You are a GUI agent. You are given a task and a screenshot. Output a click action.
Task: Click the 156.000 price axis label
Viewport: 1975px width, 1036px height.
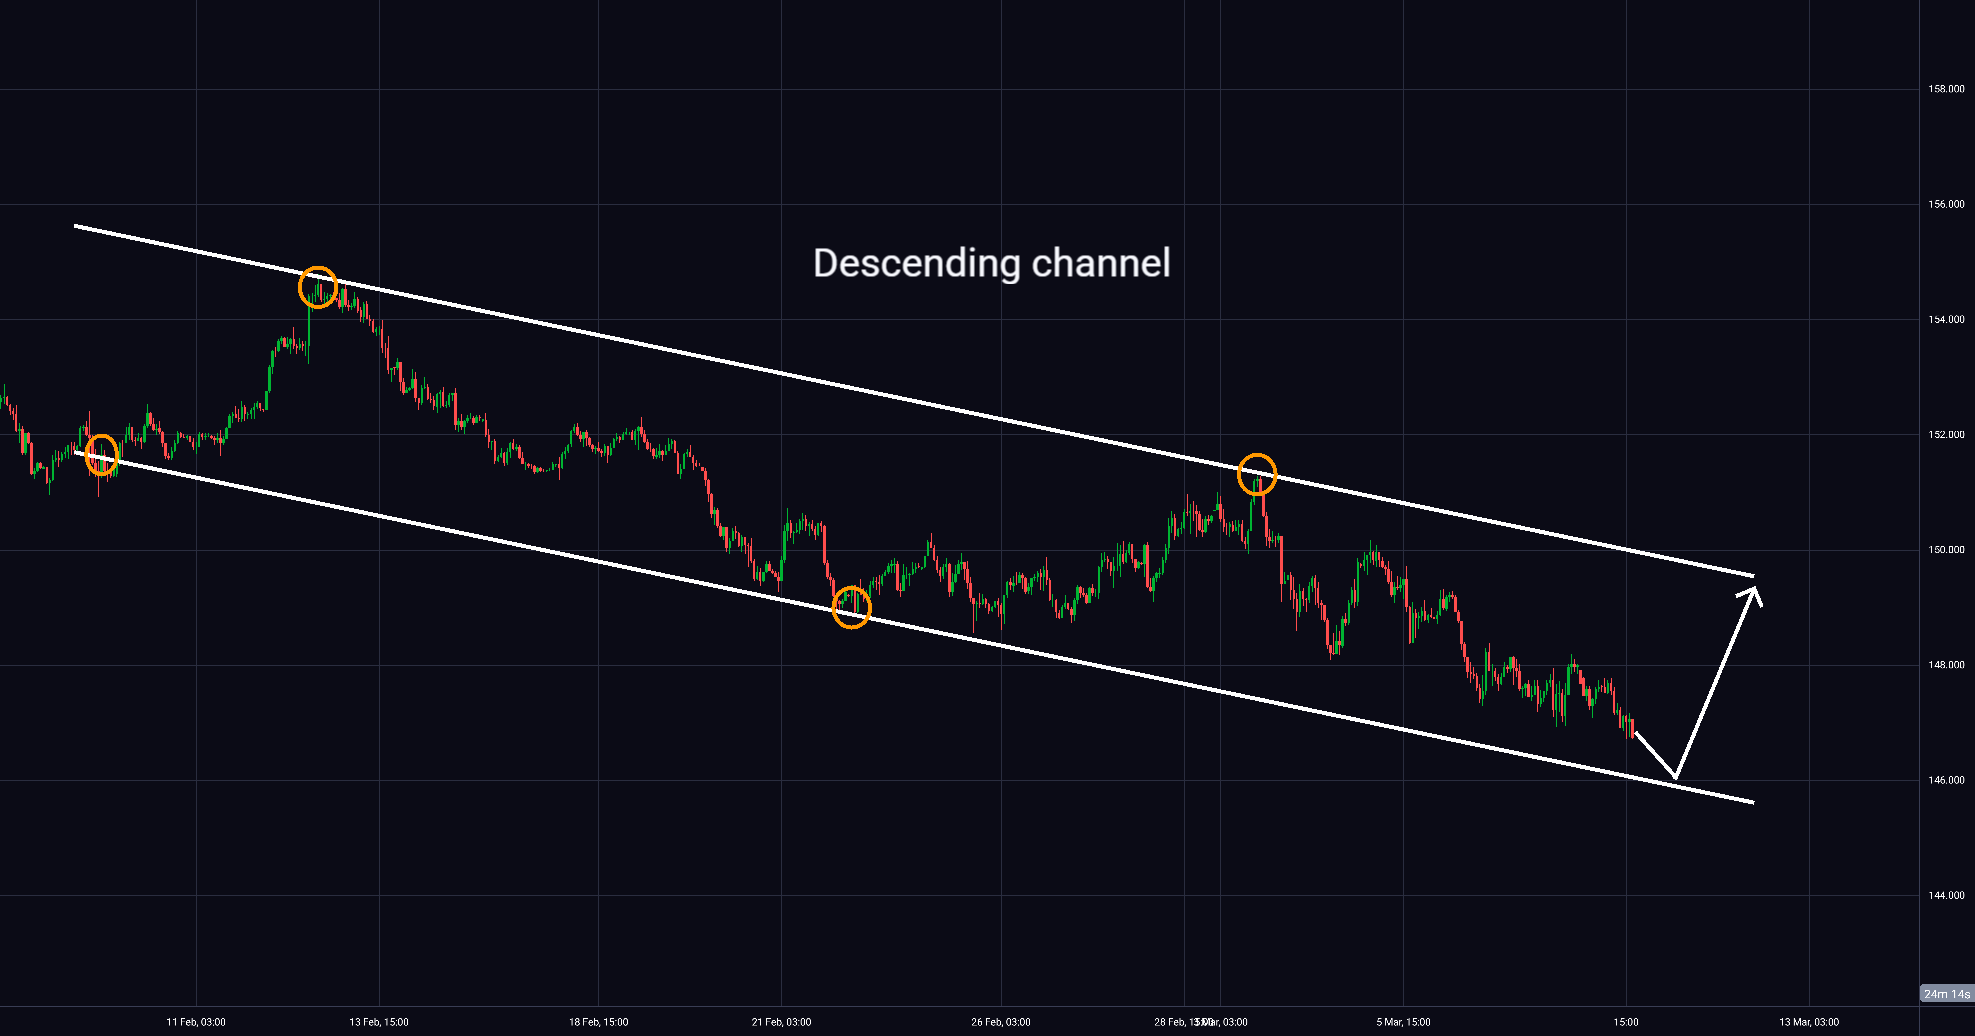tap(1946, 204)
